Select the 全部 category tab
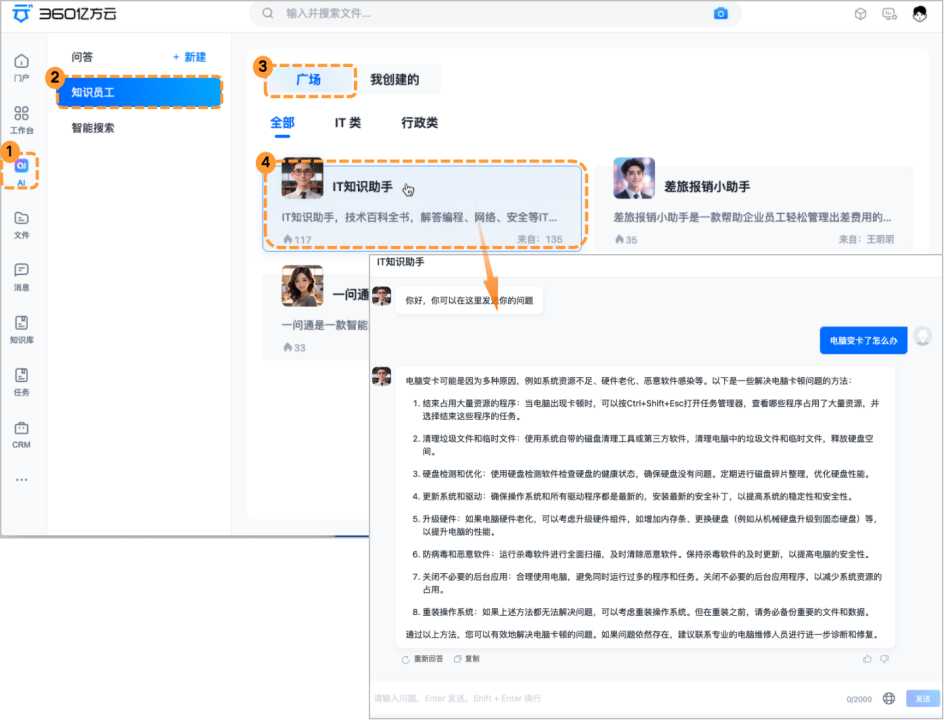This screenshot has width=944, height=720. point(282,123)
